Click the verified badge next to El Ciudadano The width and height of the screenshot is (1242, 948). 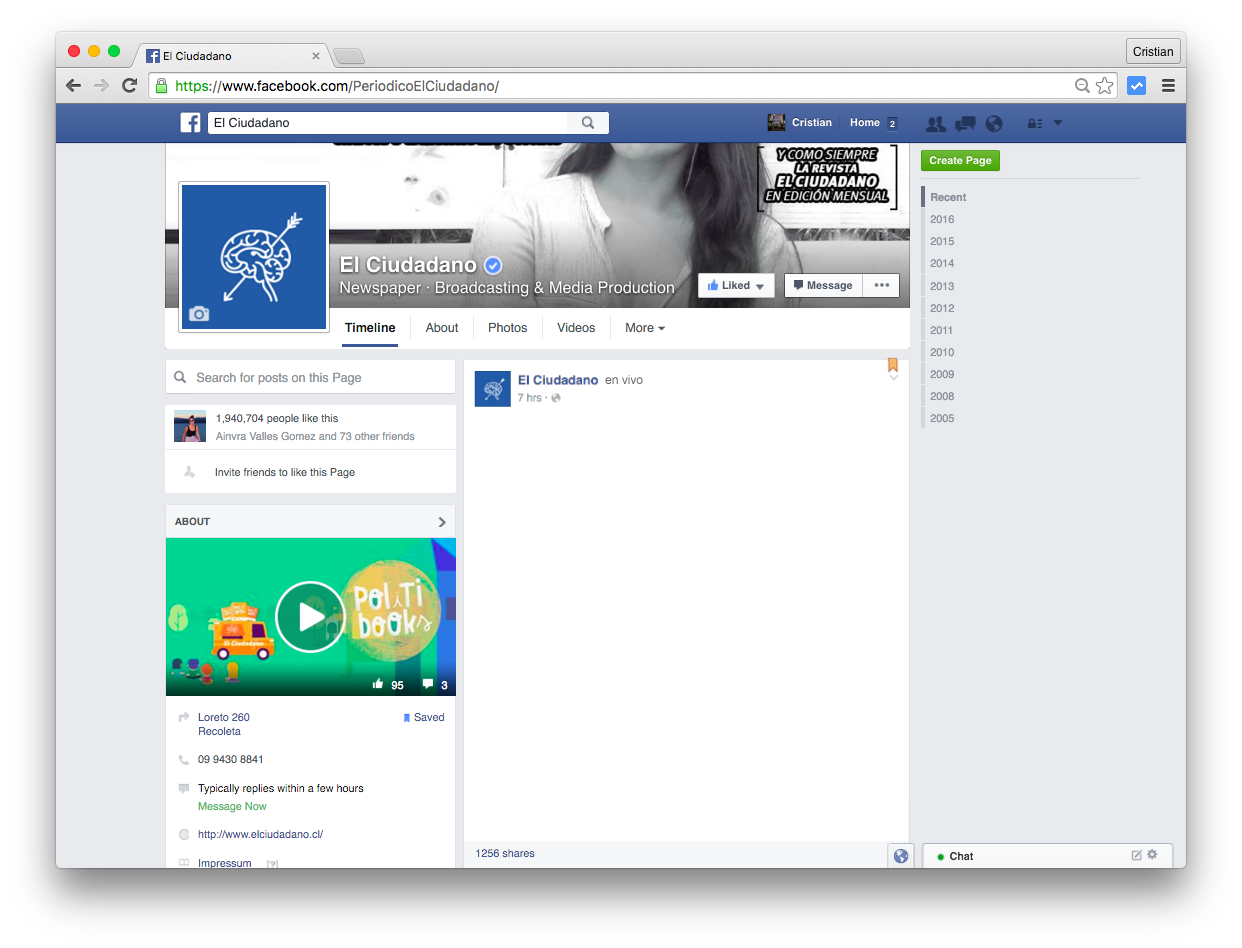493,265
